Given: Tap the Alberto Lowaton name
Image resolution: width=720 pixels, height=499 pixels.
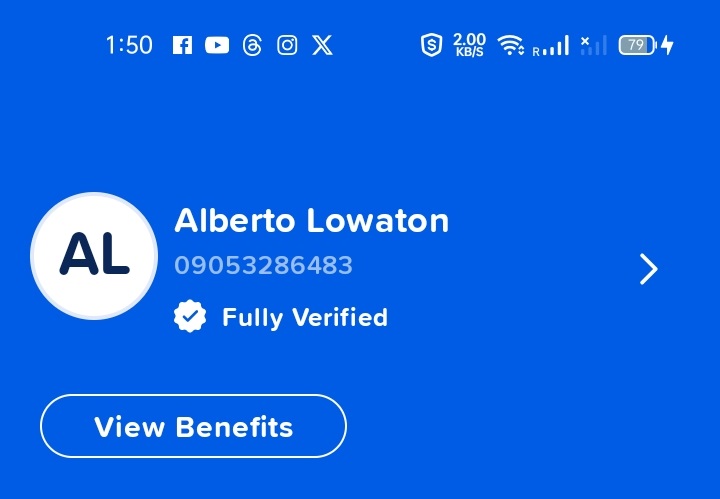Looking at the screenshot, I should click(x=311, y=221).
